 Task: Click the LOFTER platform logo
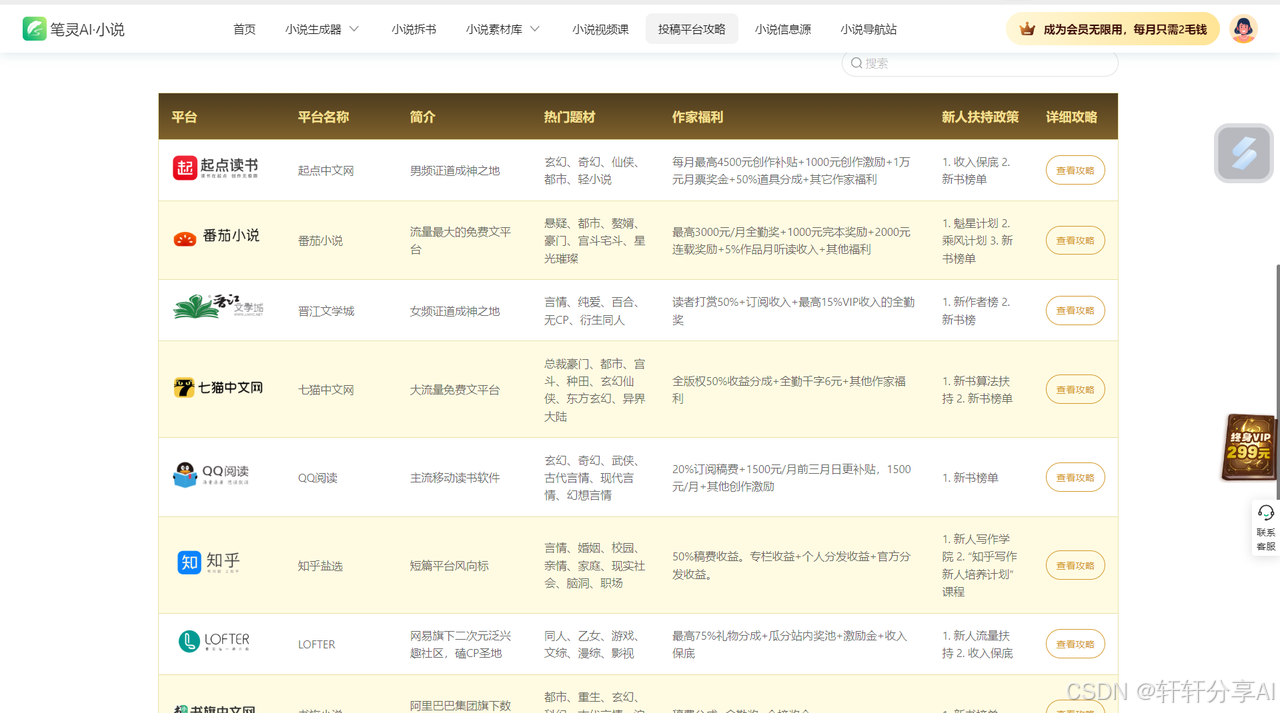tap(214, 641)
